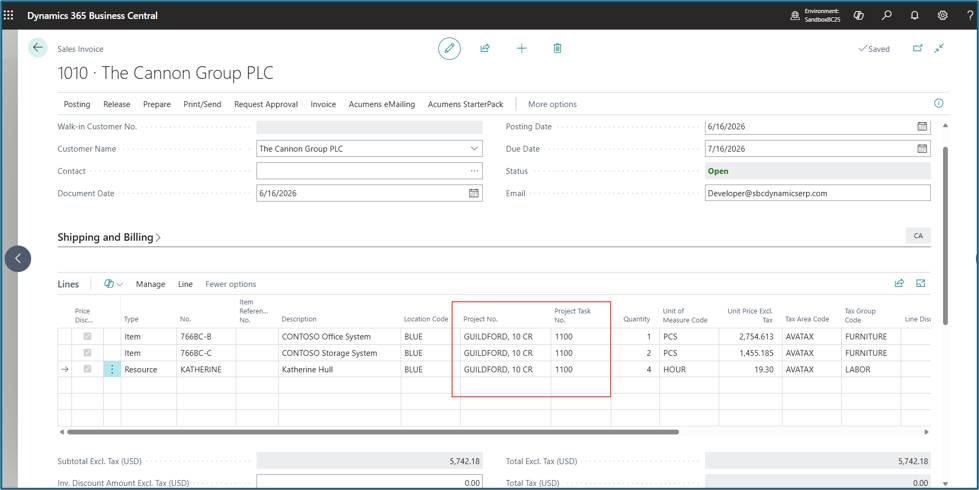979x490 pixels.
Task: Delete the invoice with trash icon
Action: tap(558, 49)
